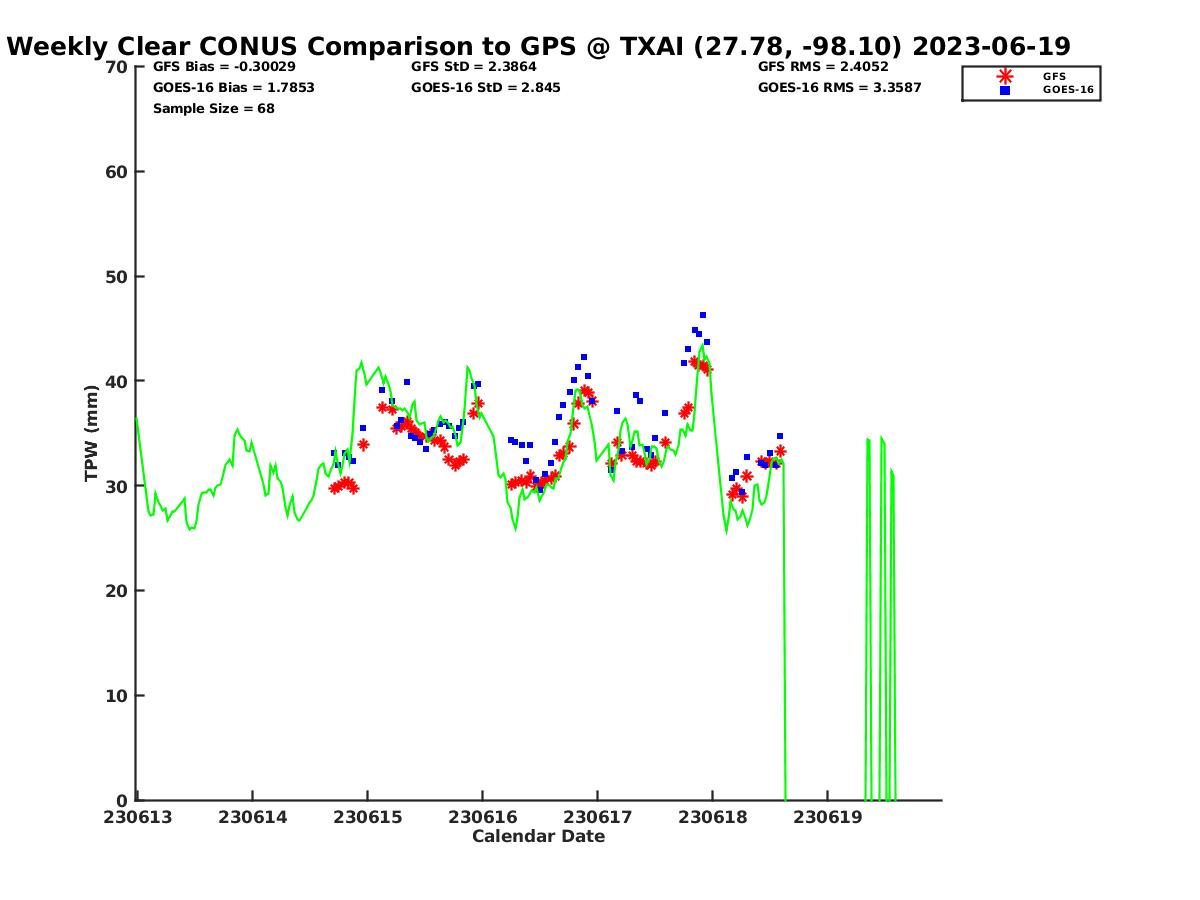Screen dimensions: 1200x900
Task: Click the blue GOES-16 square legend marker
Action: [1005, 90]
